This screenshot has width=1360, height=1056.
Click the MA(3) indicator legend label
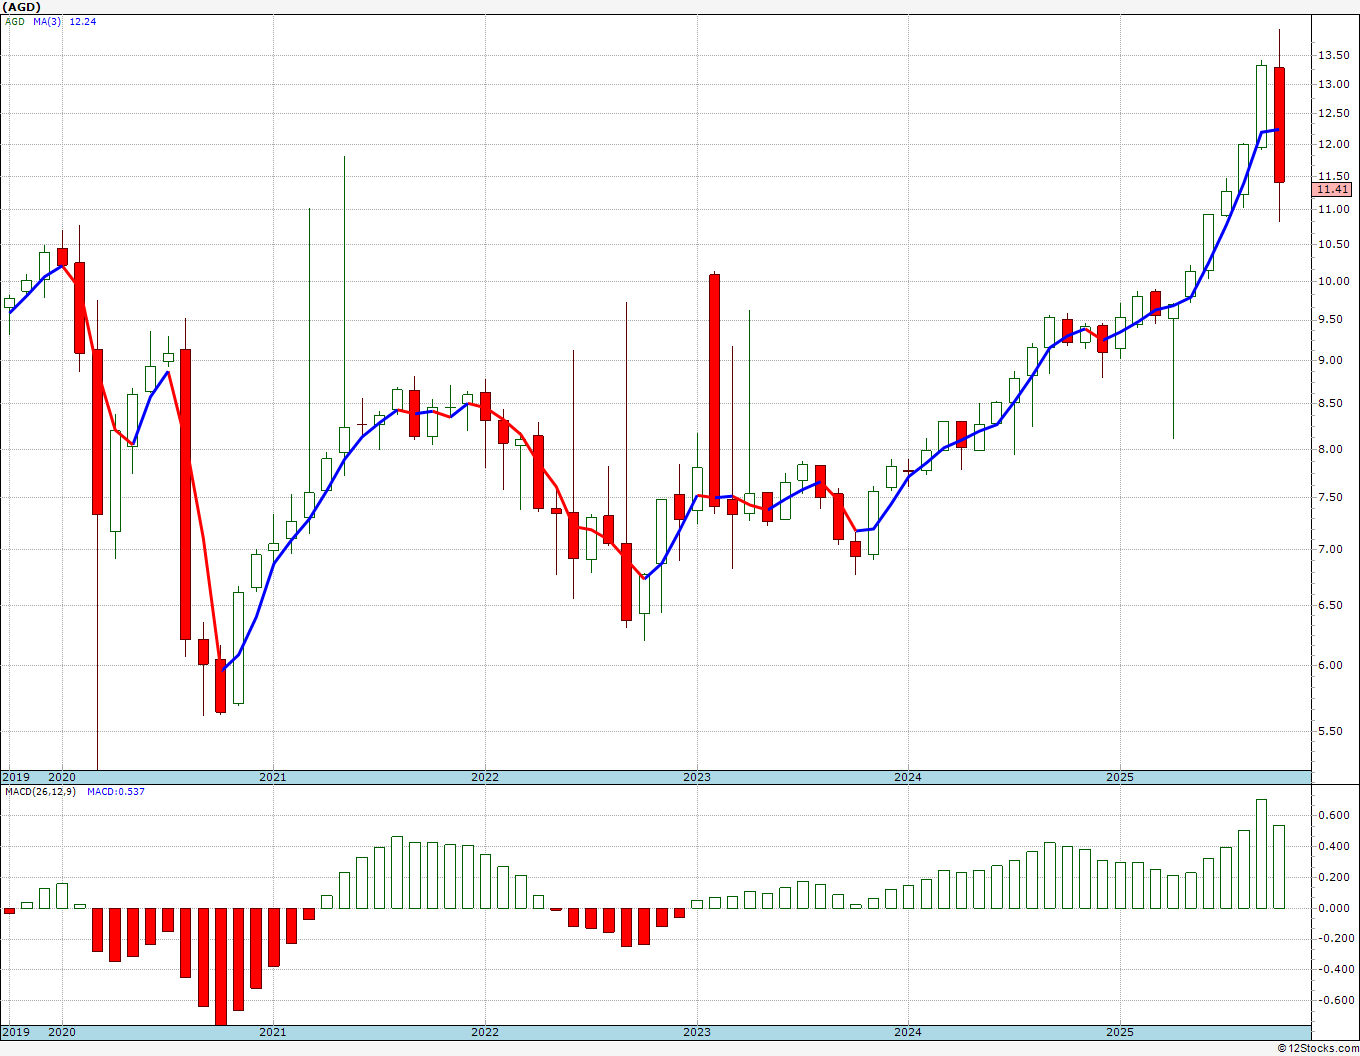pyautogui.click(x=46, y=21)
